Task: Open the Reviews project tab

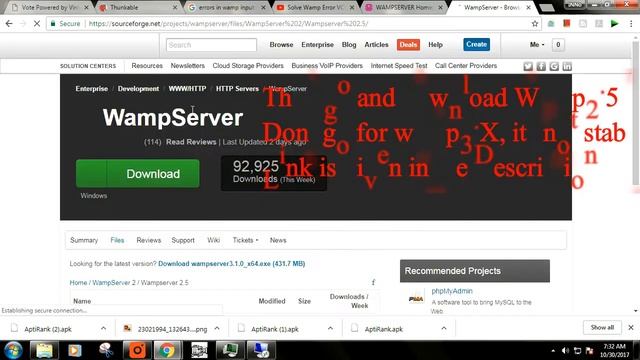Action: pos(149,240)
